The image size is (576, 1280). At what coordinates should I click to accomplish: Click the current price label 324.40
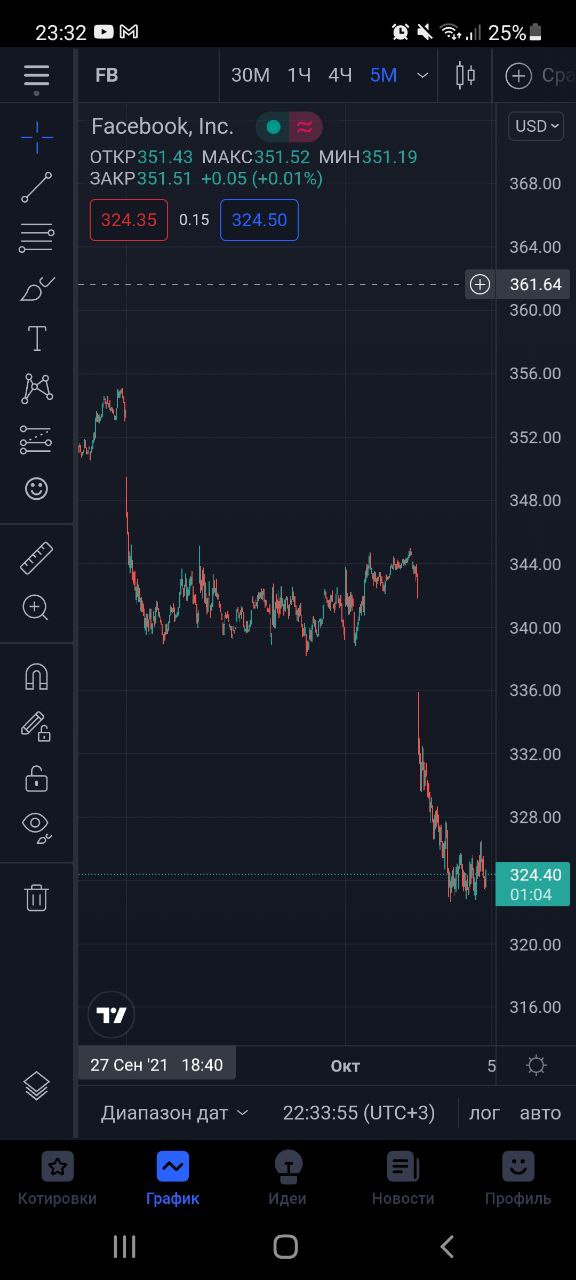pyautogui.click(x=533, y=884)
